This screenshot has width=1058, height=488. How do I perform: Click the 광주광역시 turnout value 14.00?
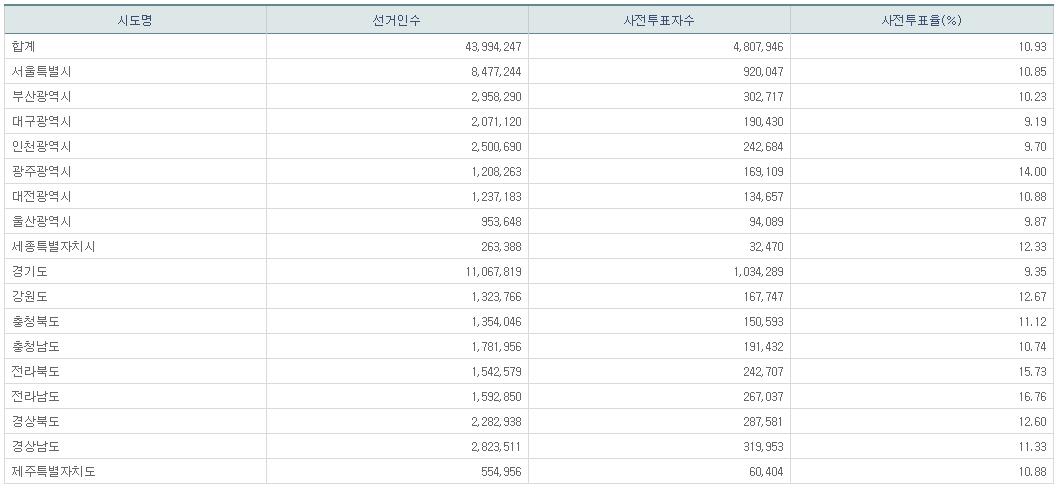coord(1032,171)
